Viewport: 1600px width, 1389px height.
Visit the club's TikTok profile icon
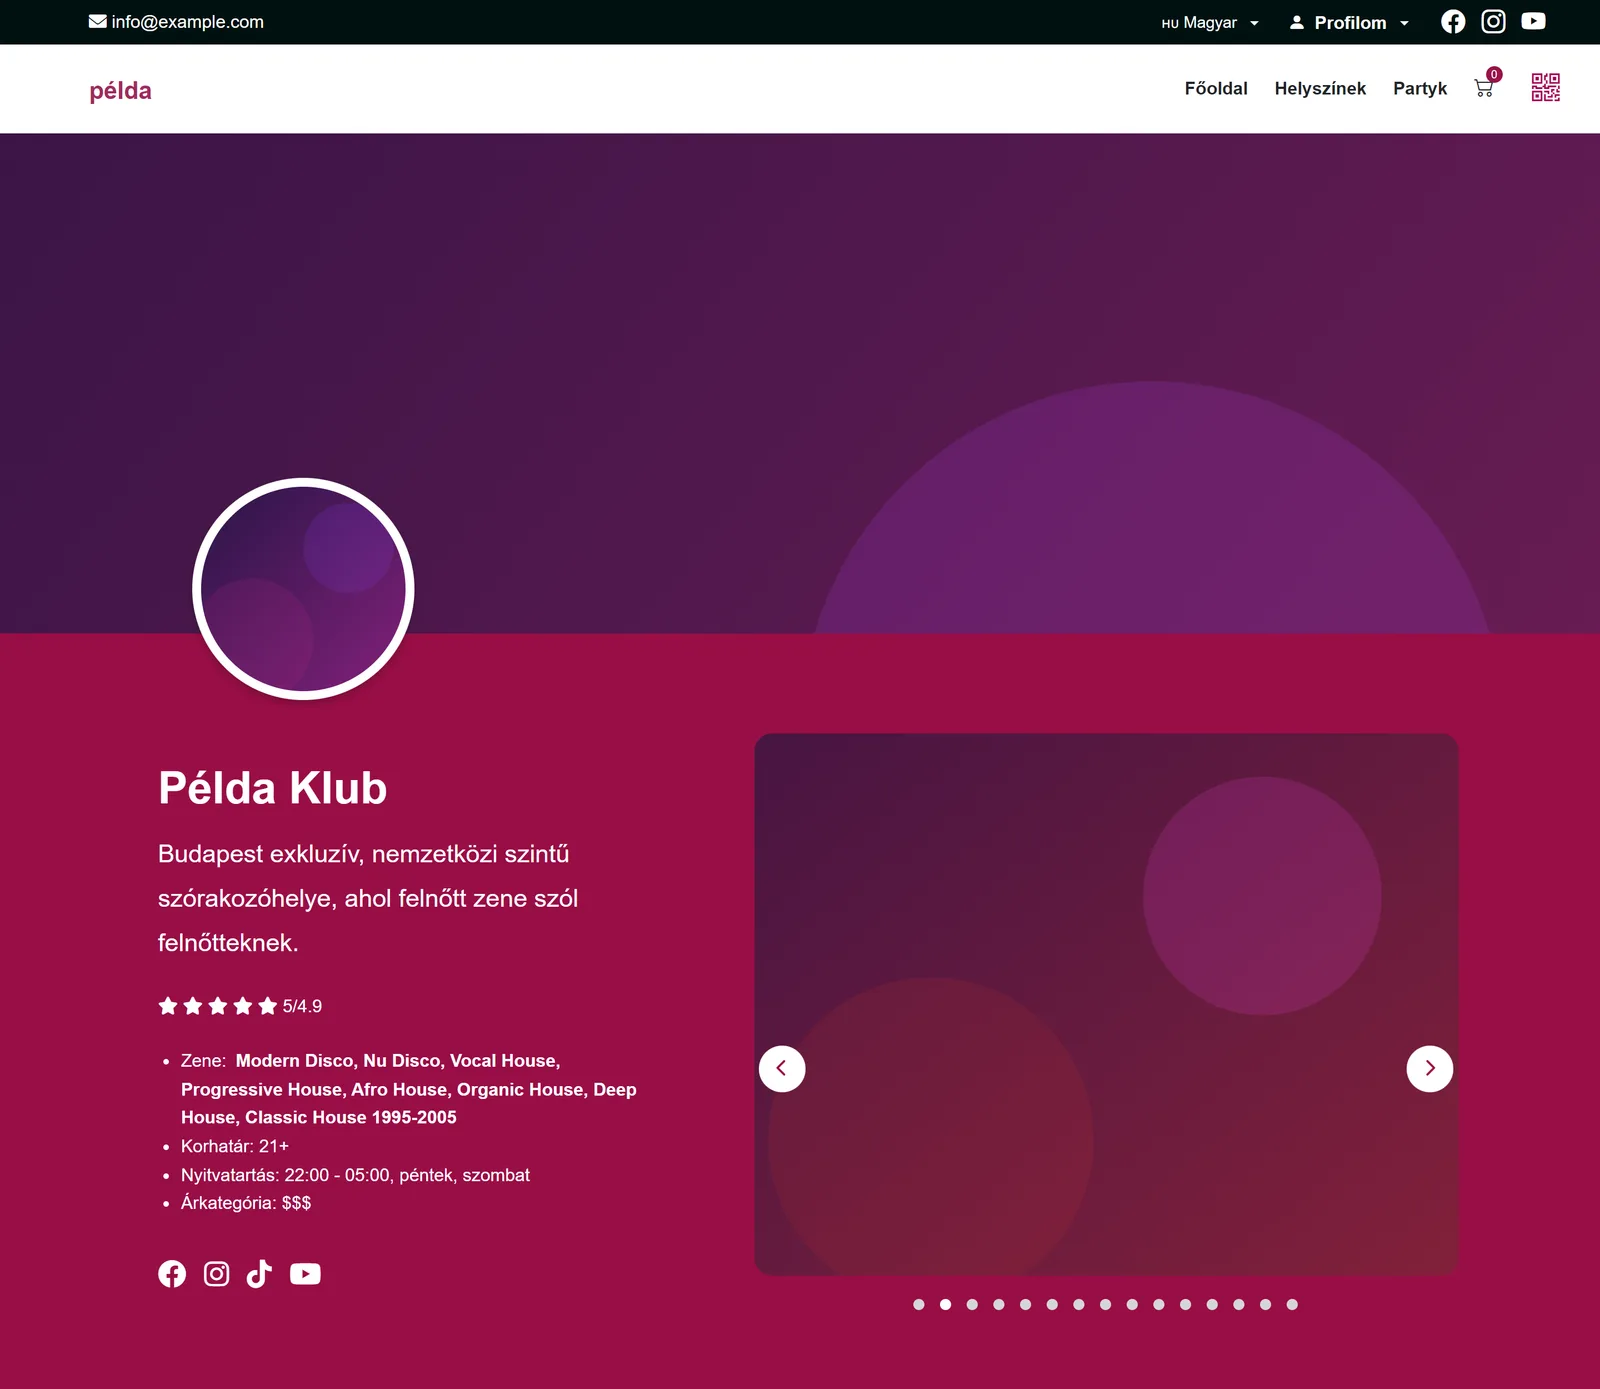(259, 1273)
